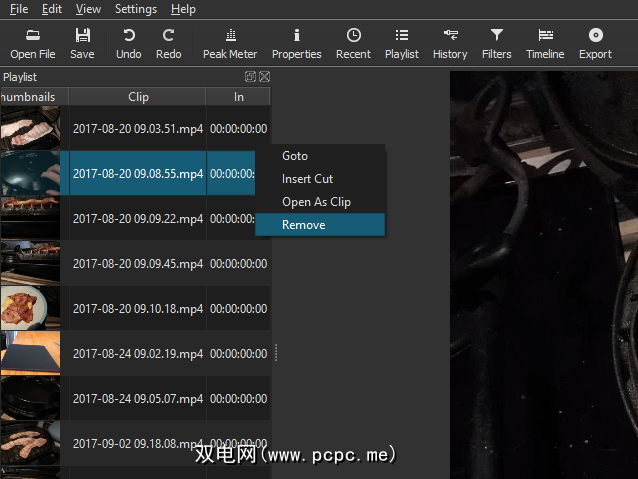
Task: Select thumbnail of 2017-08-20 09.10.18.mp4
Action: coord(30,308)
